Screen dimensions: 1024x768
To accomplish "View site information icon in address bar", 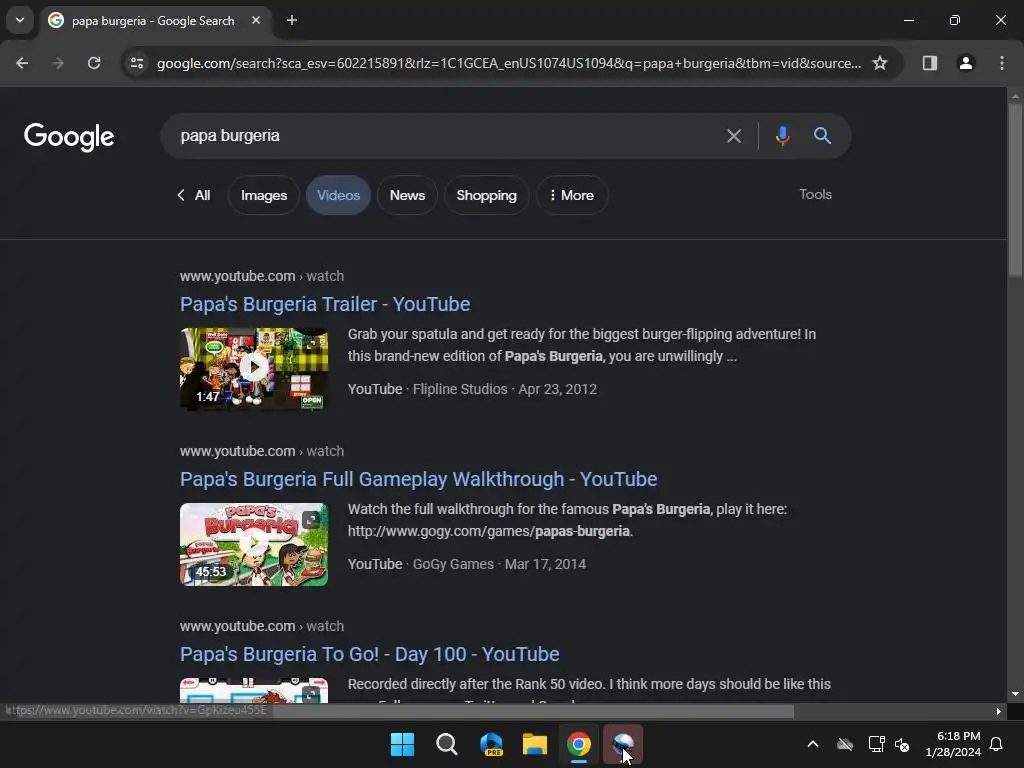I will (x=137, y=63).
